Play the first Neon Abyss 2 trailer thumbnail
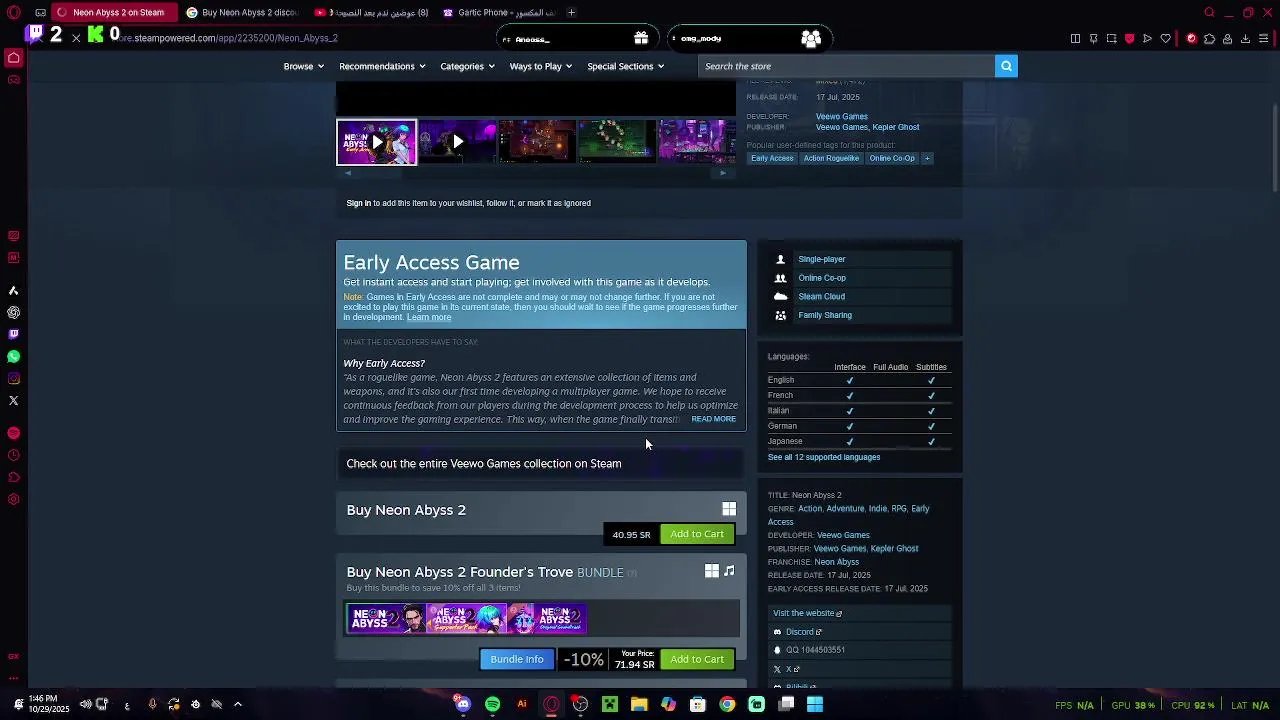1280x720 pixels. point(376,142)
